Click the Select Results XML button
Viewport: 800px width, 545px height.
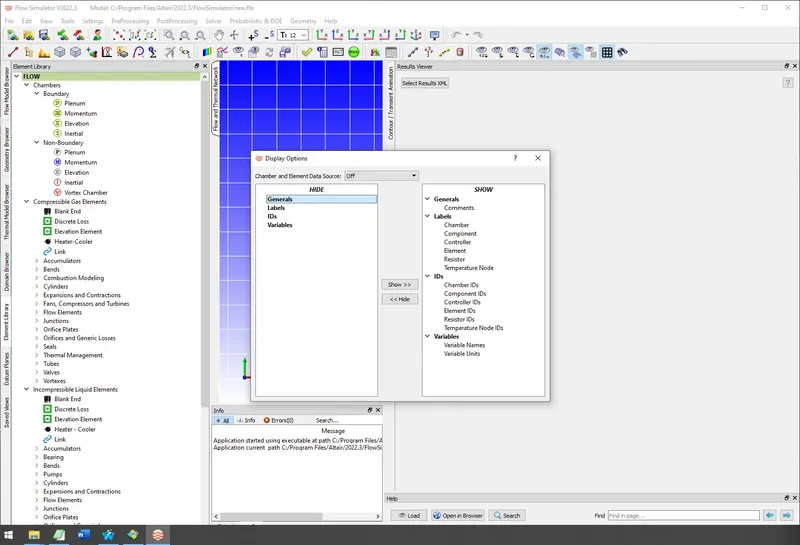(425, 83)
